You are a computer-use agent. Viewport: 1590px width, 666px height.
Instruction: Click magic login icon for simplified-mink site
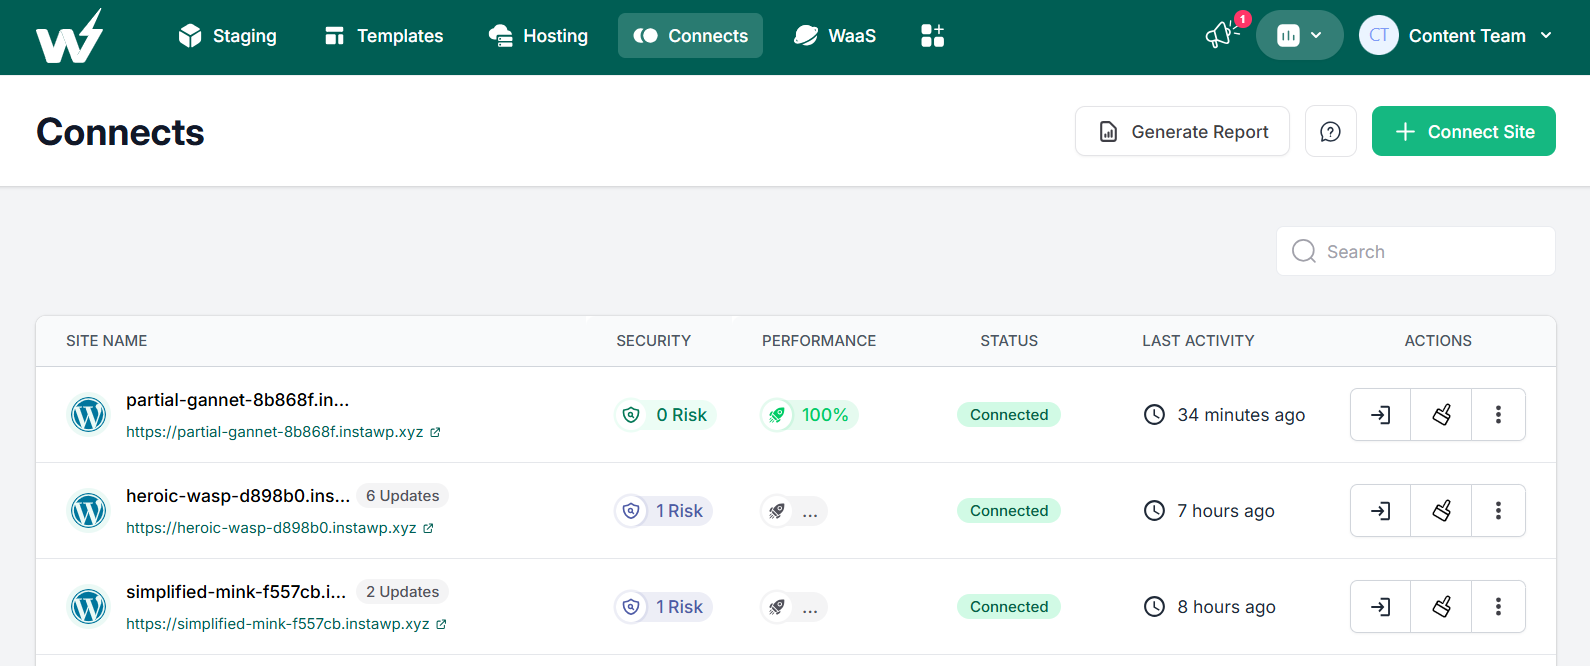pos(1380,607)
